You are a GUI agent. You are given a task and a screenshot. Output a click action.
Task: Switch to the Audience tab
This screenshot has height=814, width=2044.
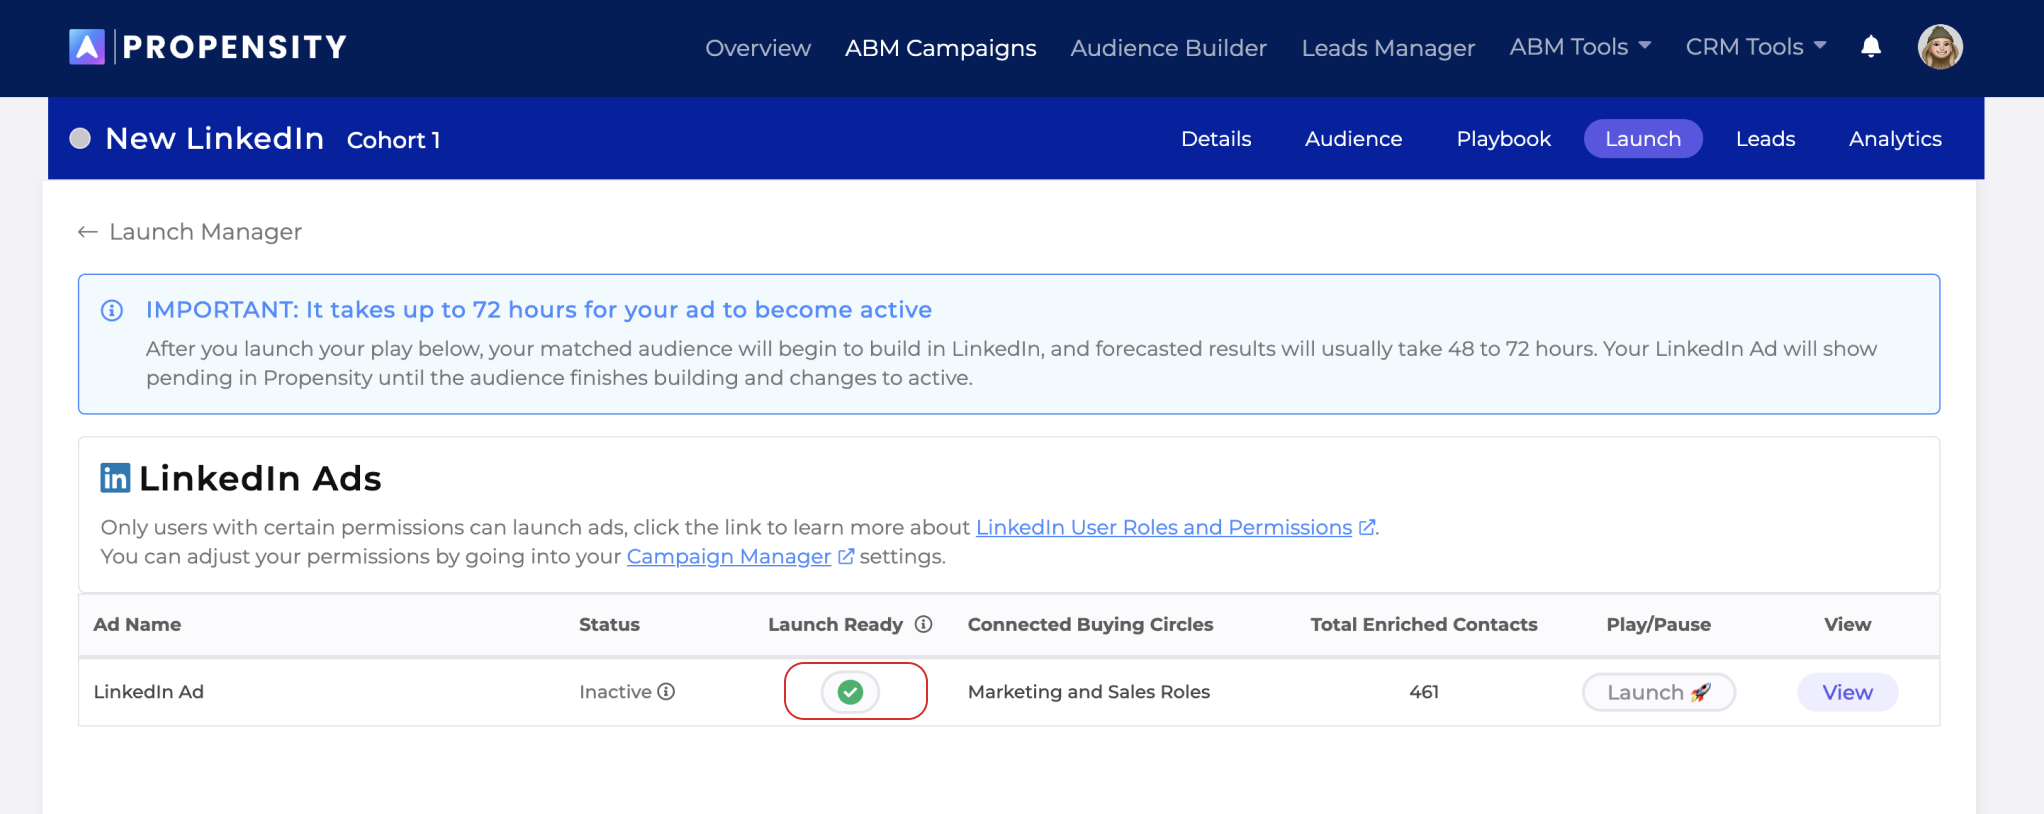[1353, 139]
